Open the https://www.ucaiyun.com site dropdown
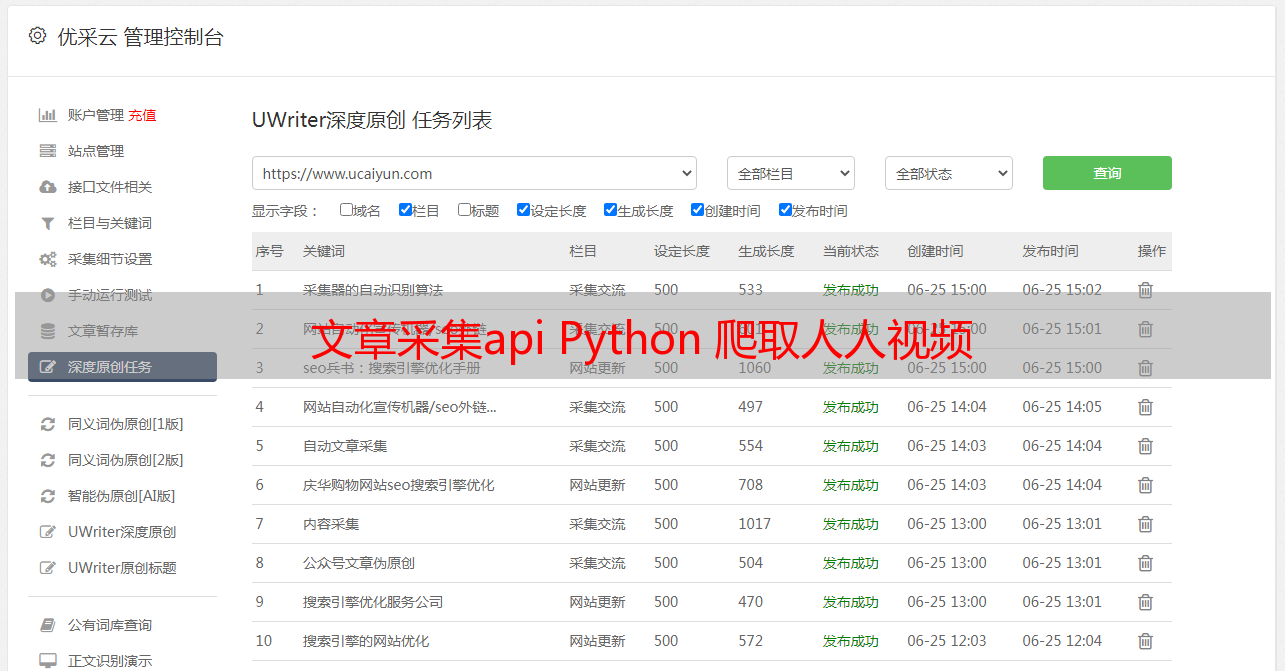Image resolution: width=1285 pixels, height=671 pixels. pyautogui.click(x=474, y=173)
